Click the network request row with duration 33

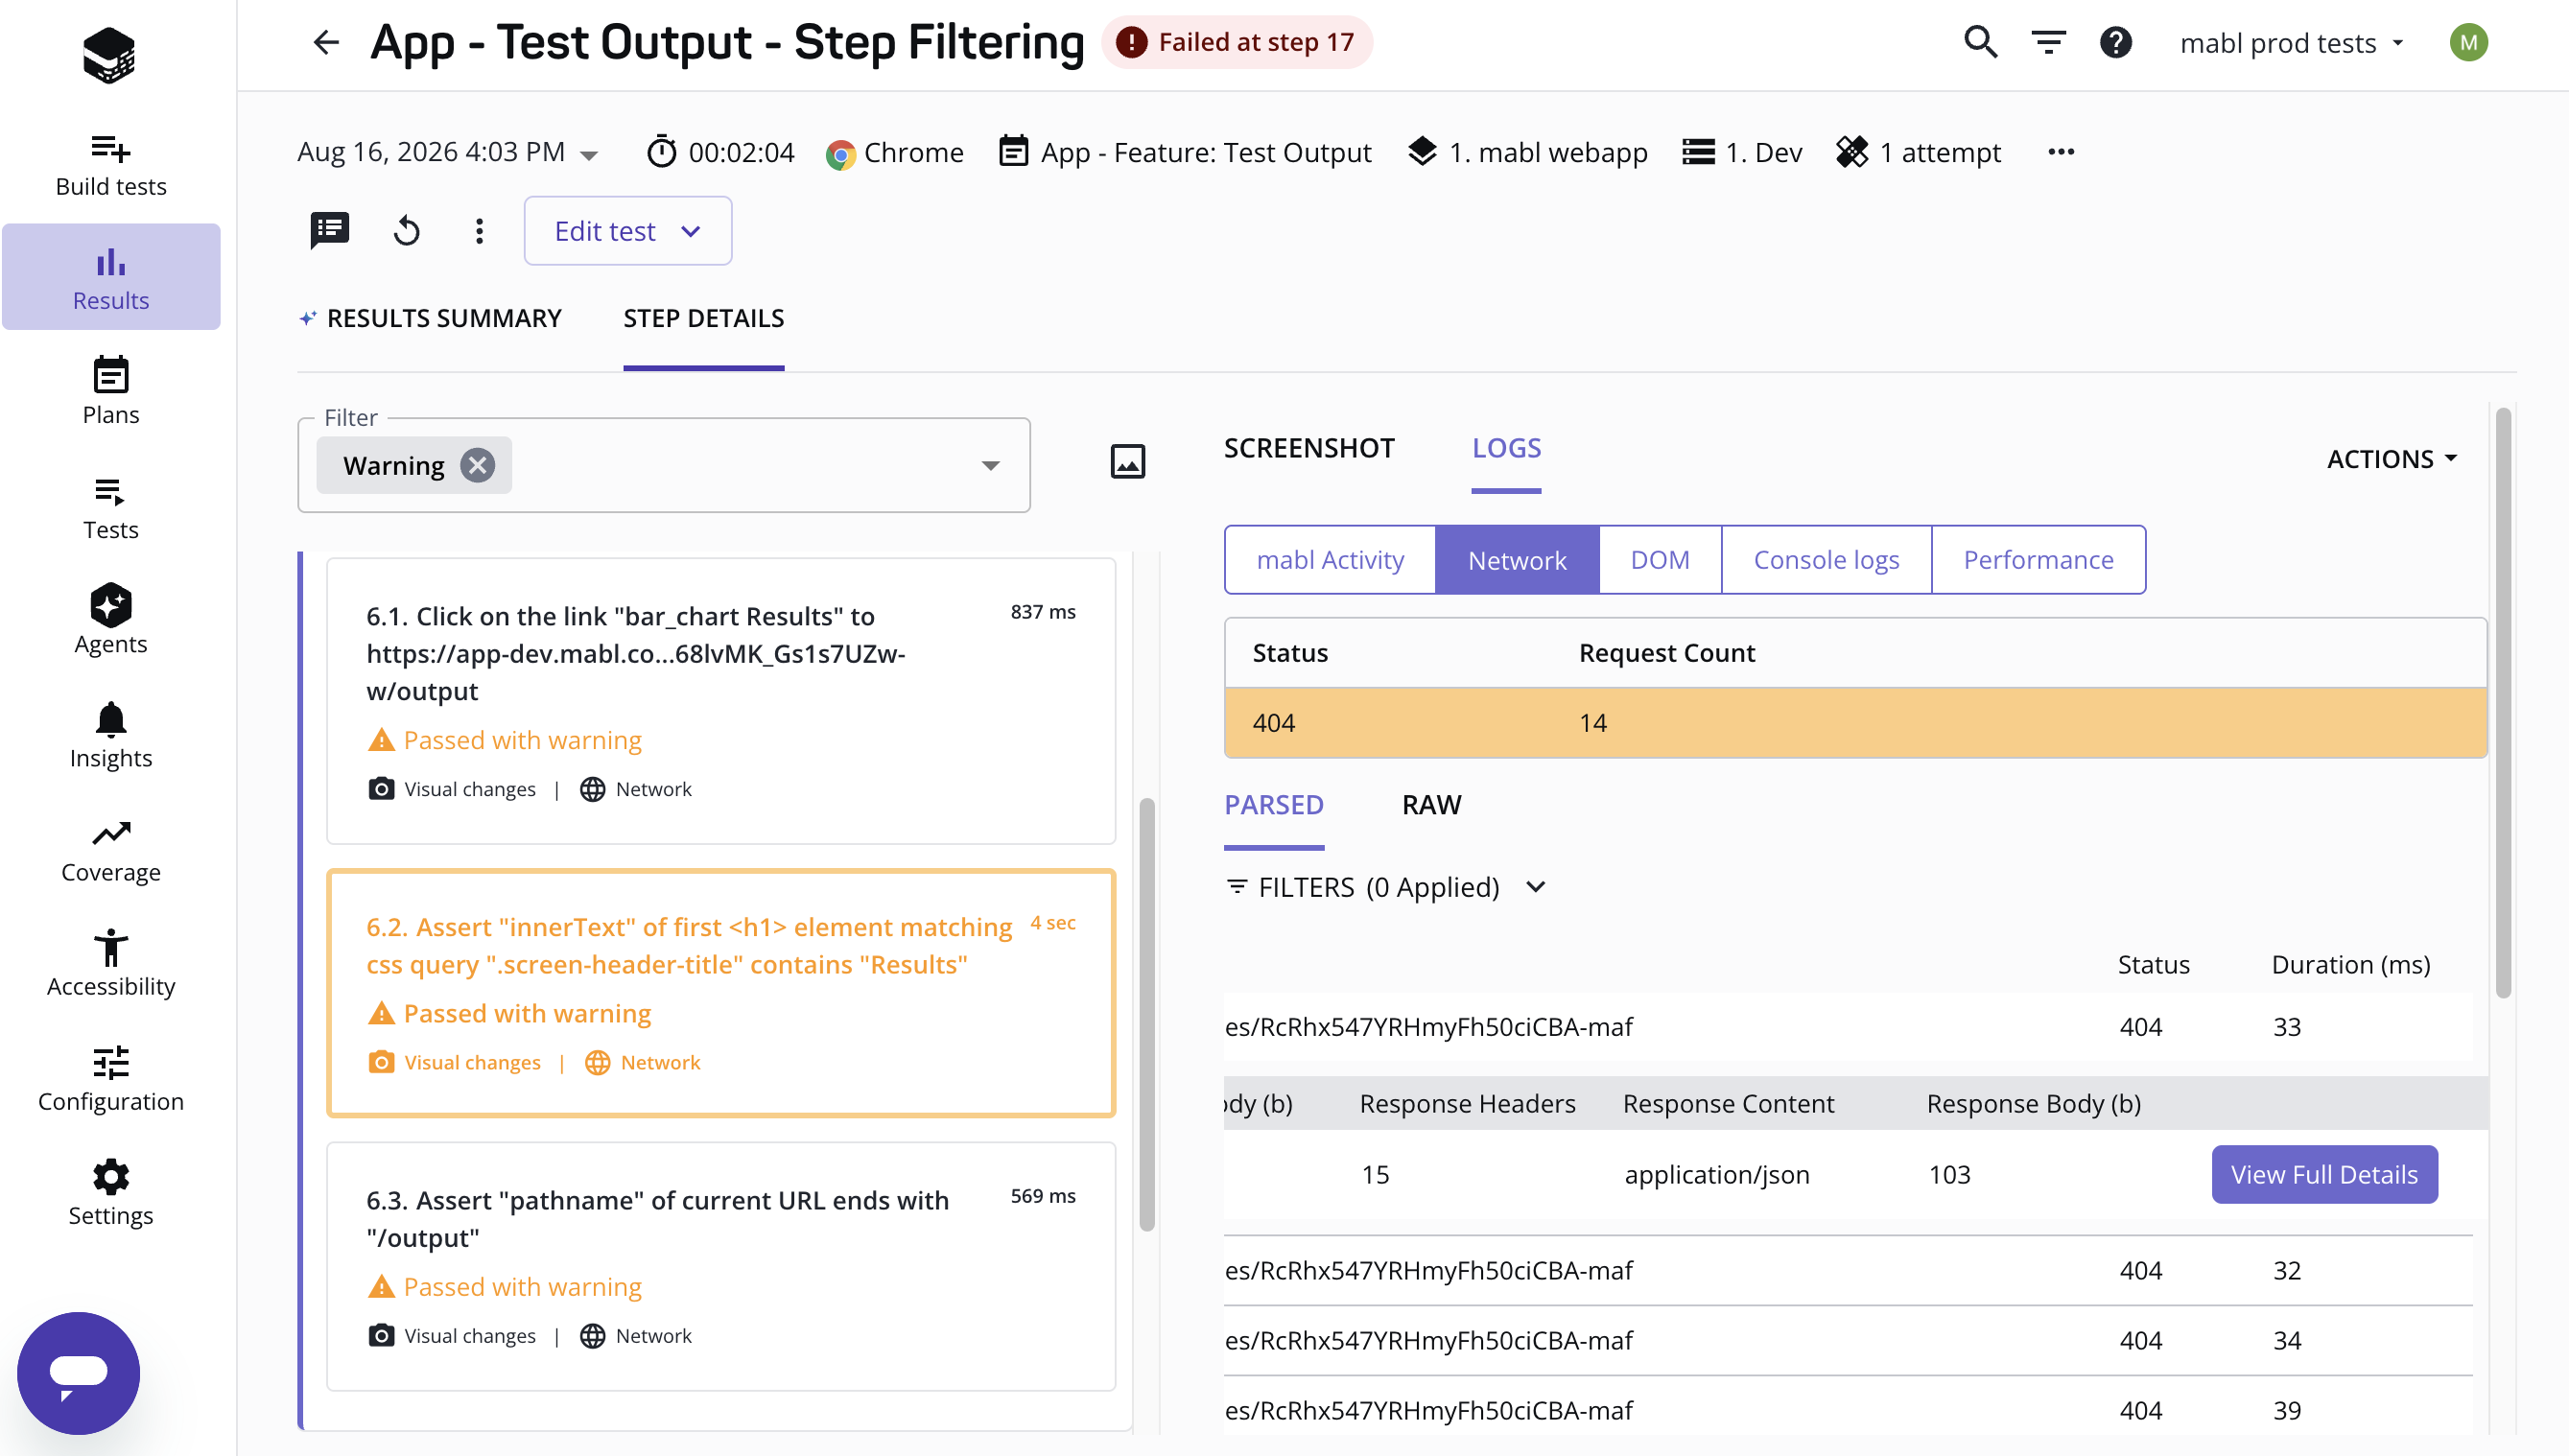(x=1848, y=1027)
